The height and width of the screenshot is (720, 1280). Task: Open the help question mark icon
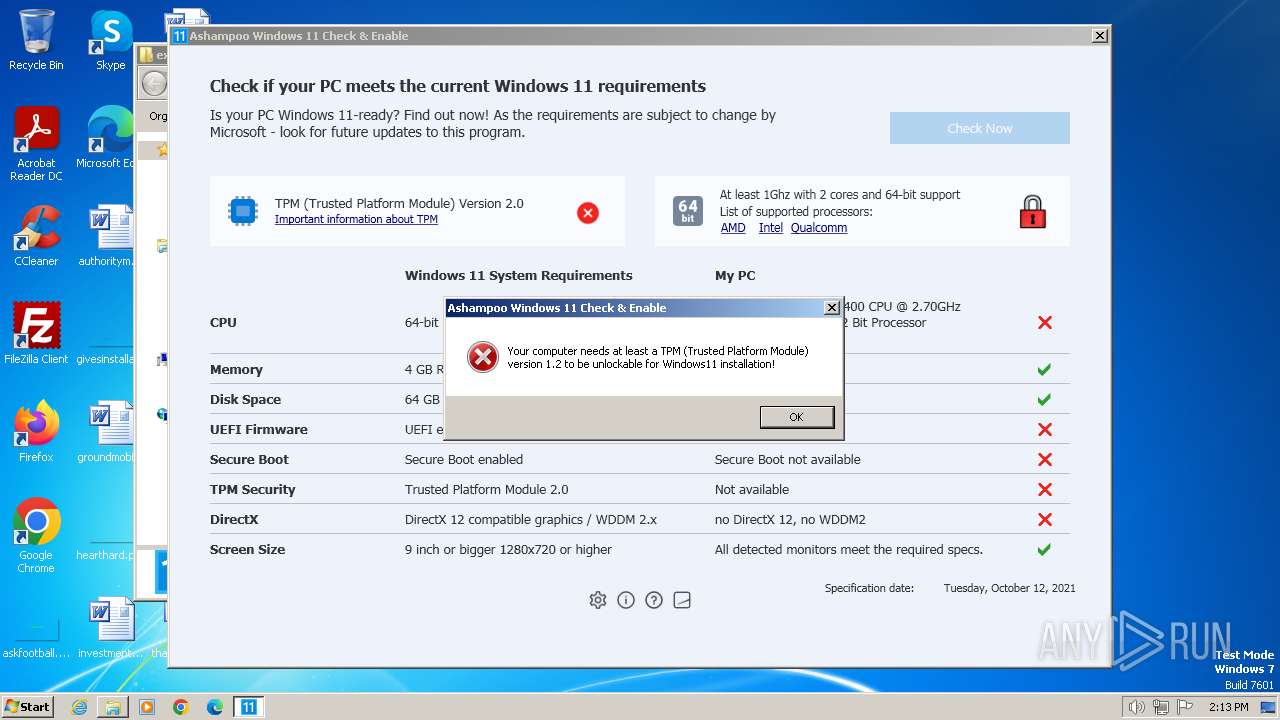(x=654, y=600)
